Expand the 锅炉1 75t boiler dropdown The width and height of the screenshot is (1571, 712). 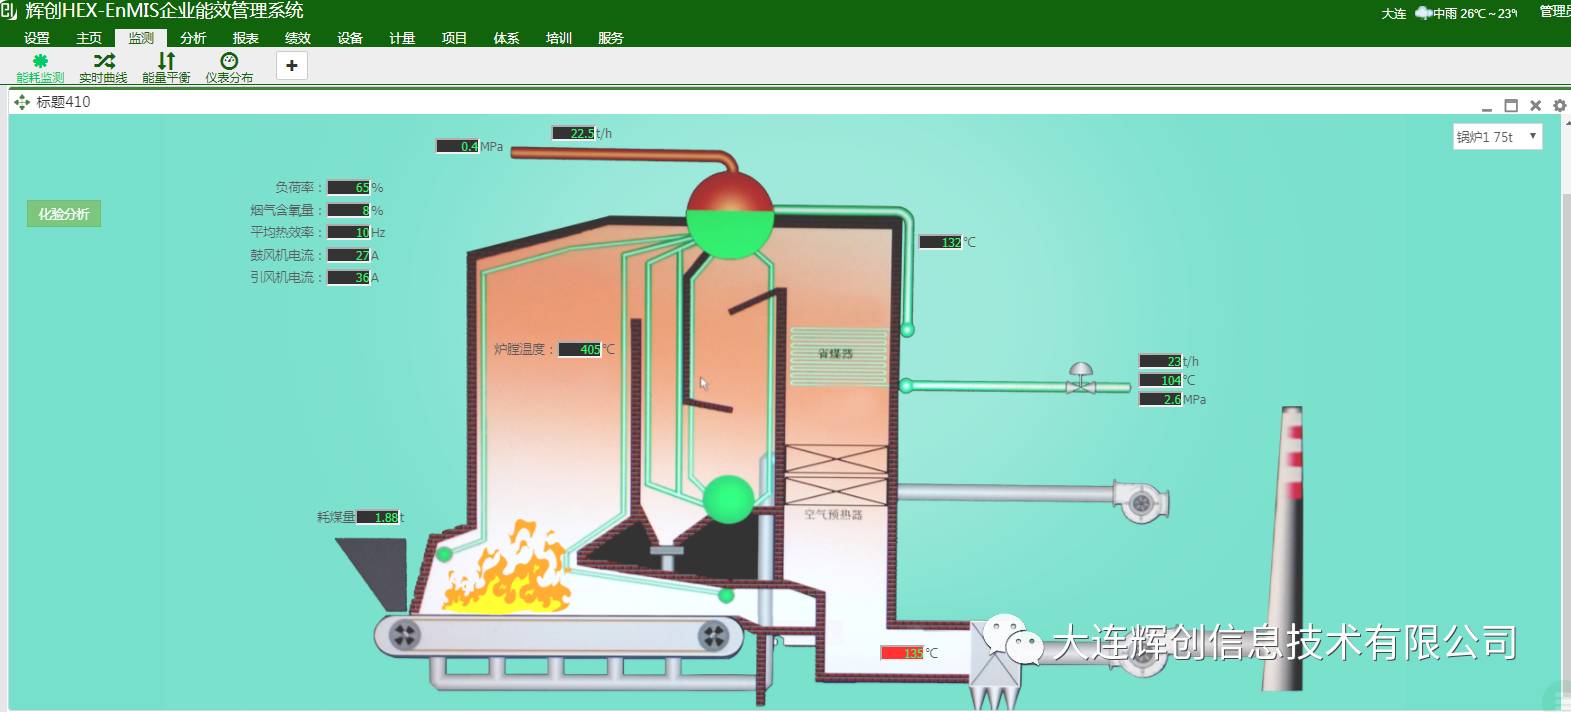click(x=1497, y=137)
